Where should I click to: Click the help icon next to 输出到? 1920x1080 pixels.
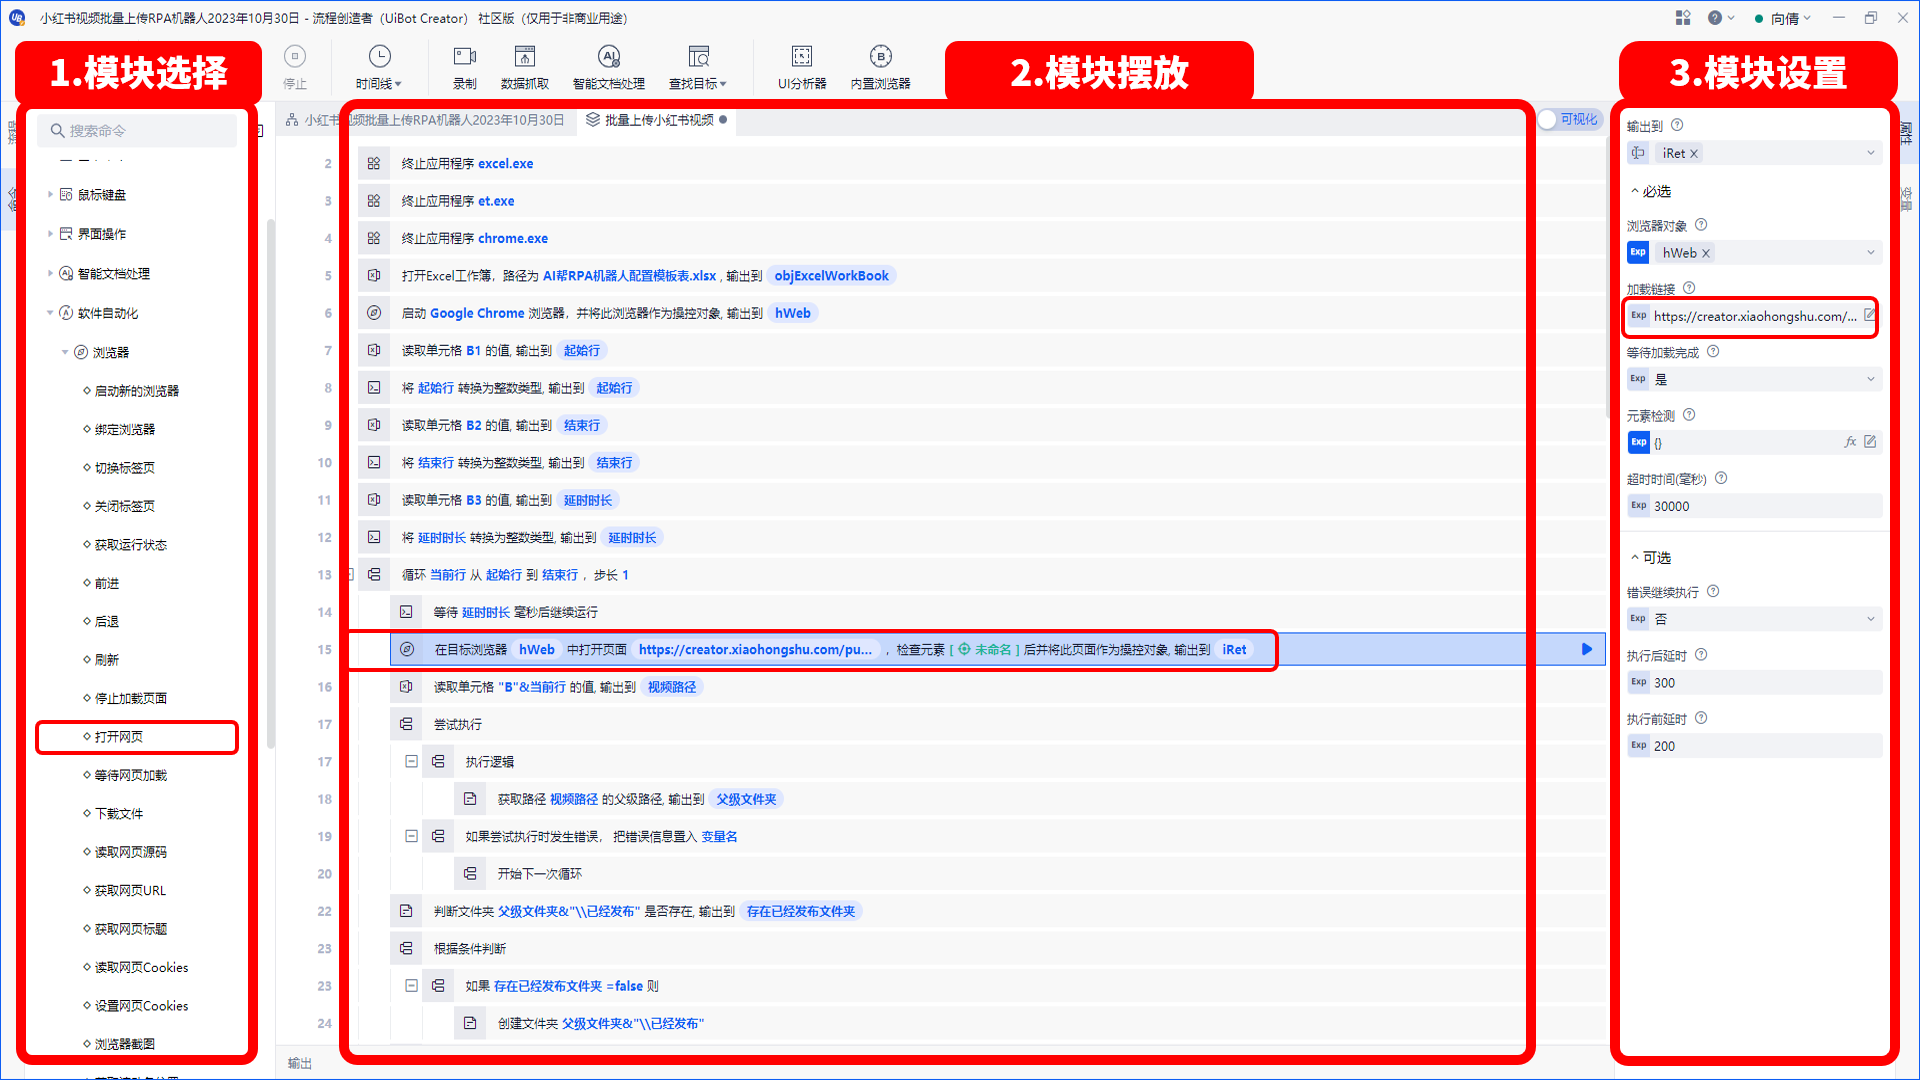point(1677,125)
